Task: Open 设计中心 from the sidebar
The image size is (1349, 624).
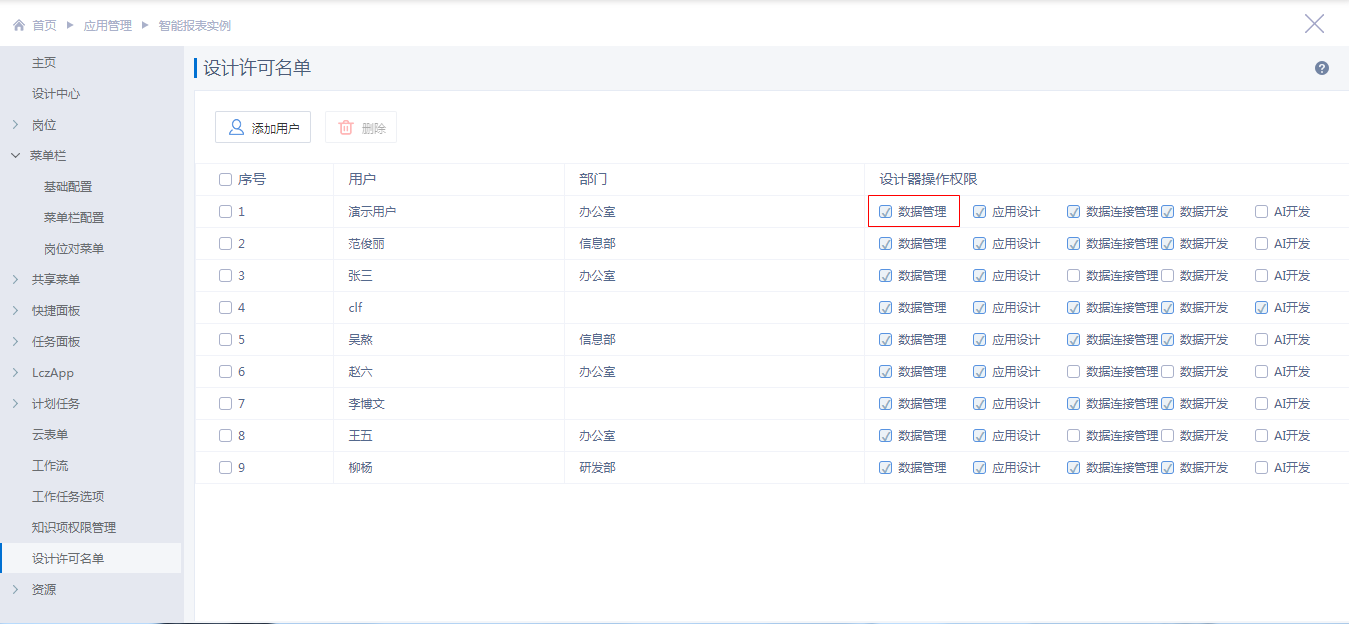Action: 56,94
